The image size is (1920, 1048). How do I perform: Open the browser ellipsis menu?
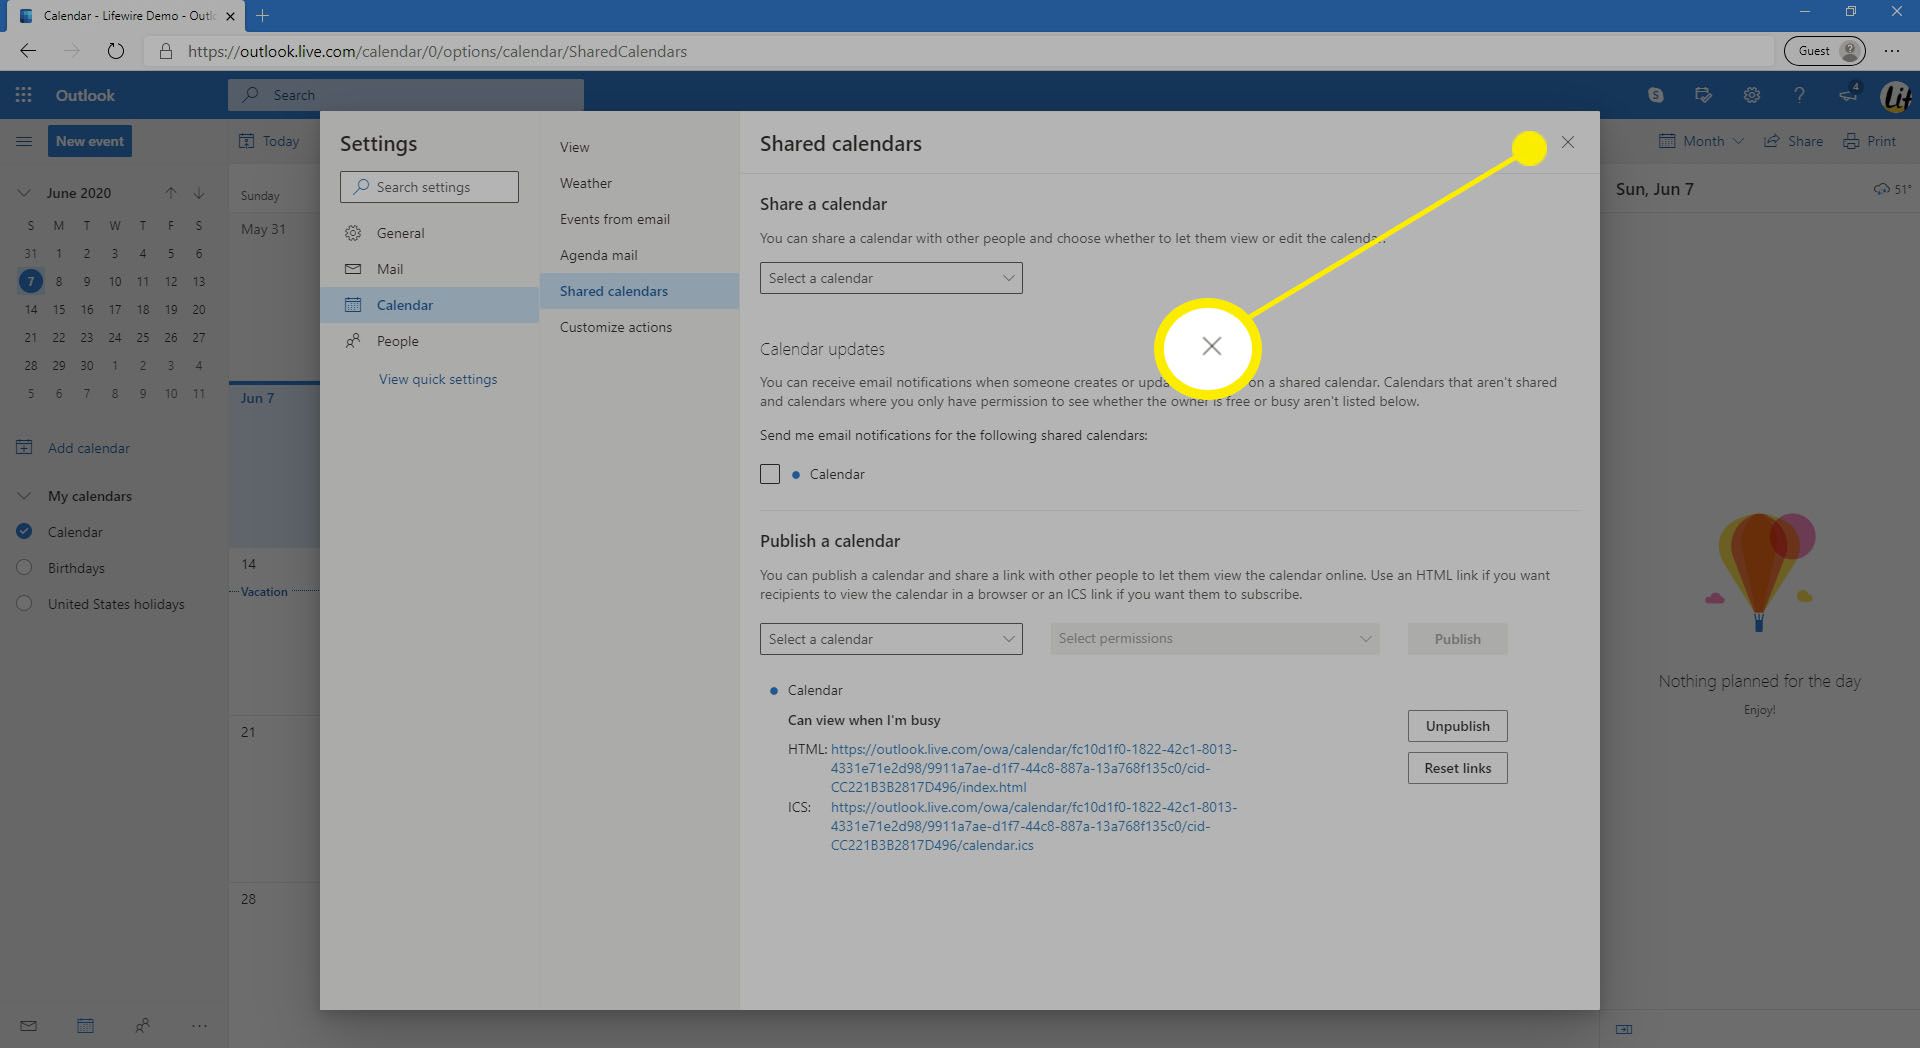tap(1892, 51)
